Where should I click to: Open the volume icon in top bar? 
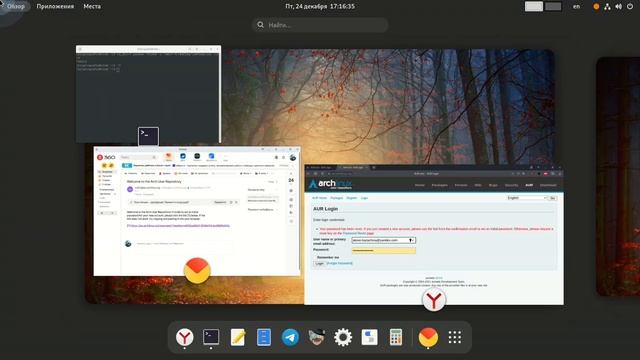pos(618,7)
